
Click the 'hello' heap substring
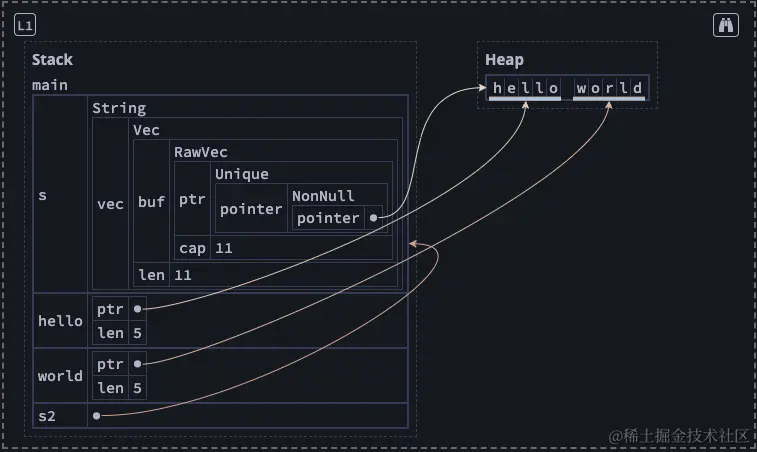525,88
